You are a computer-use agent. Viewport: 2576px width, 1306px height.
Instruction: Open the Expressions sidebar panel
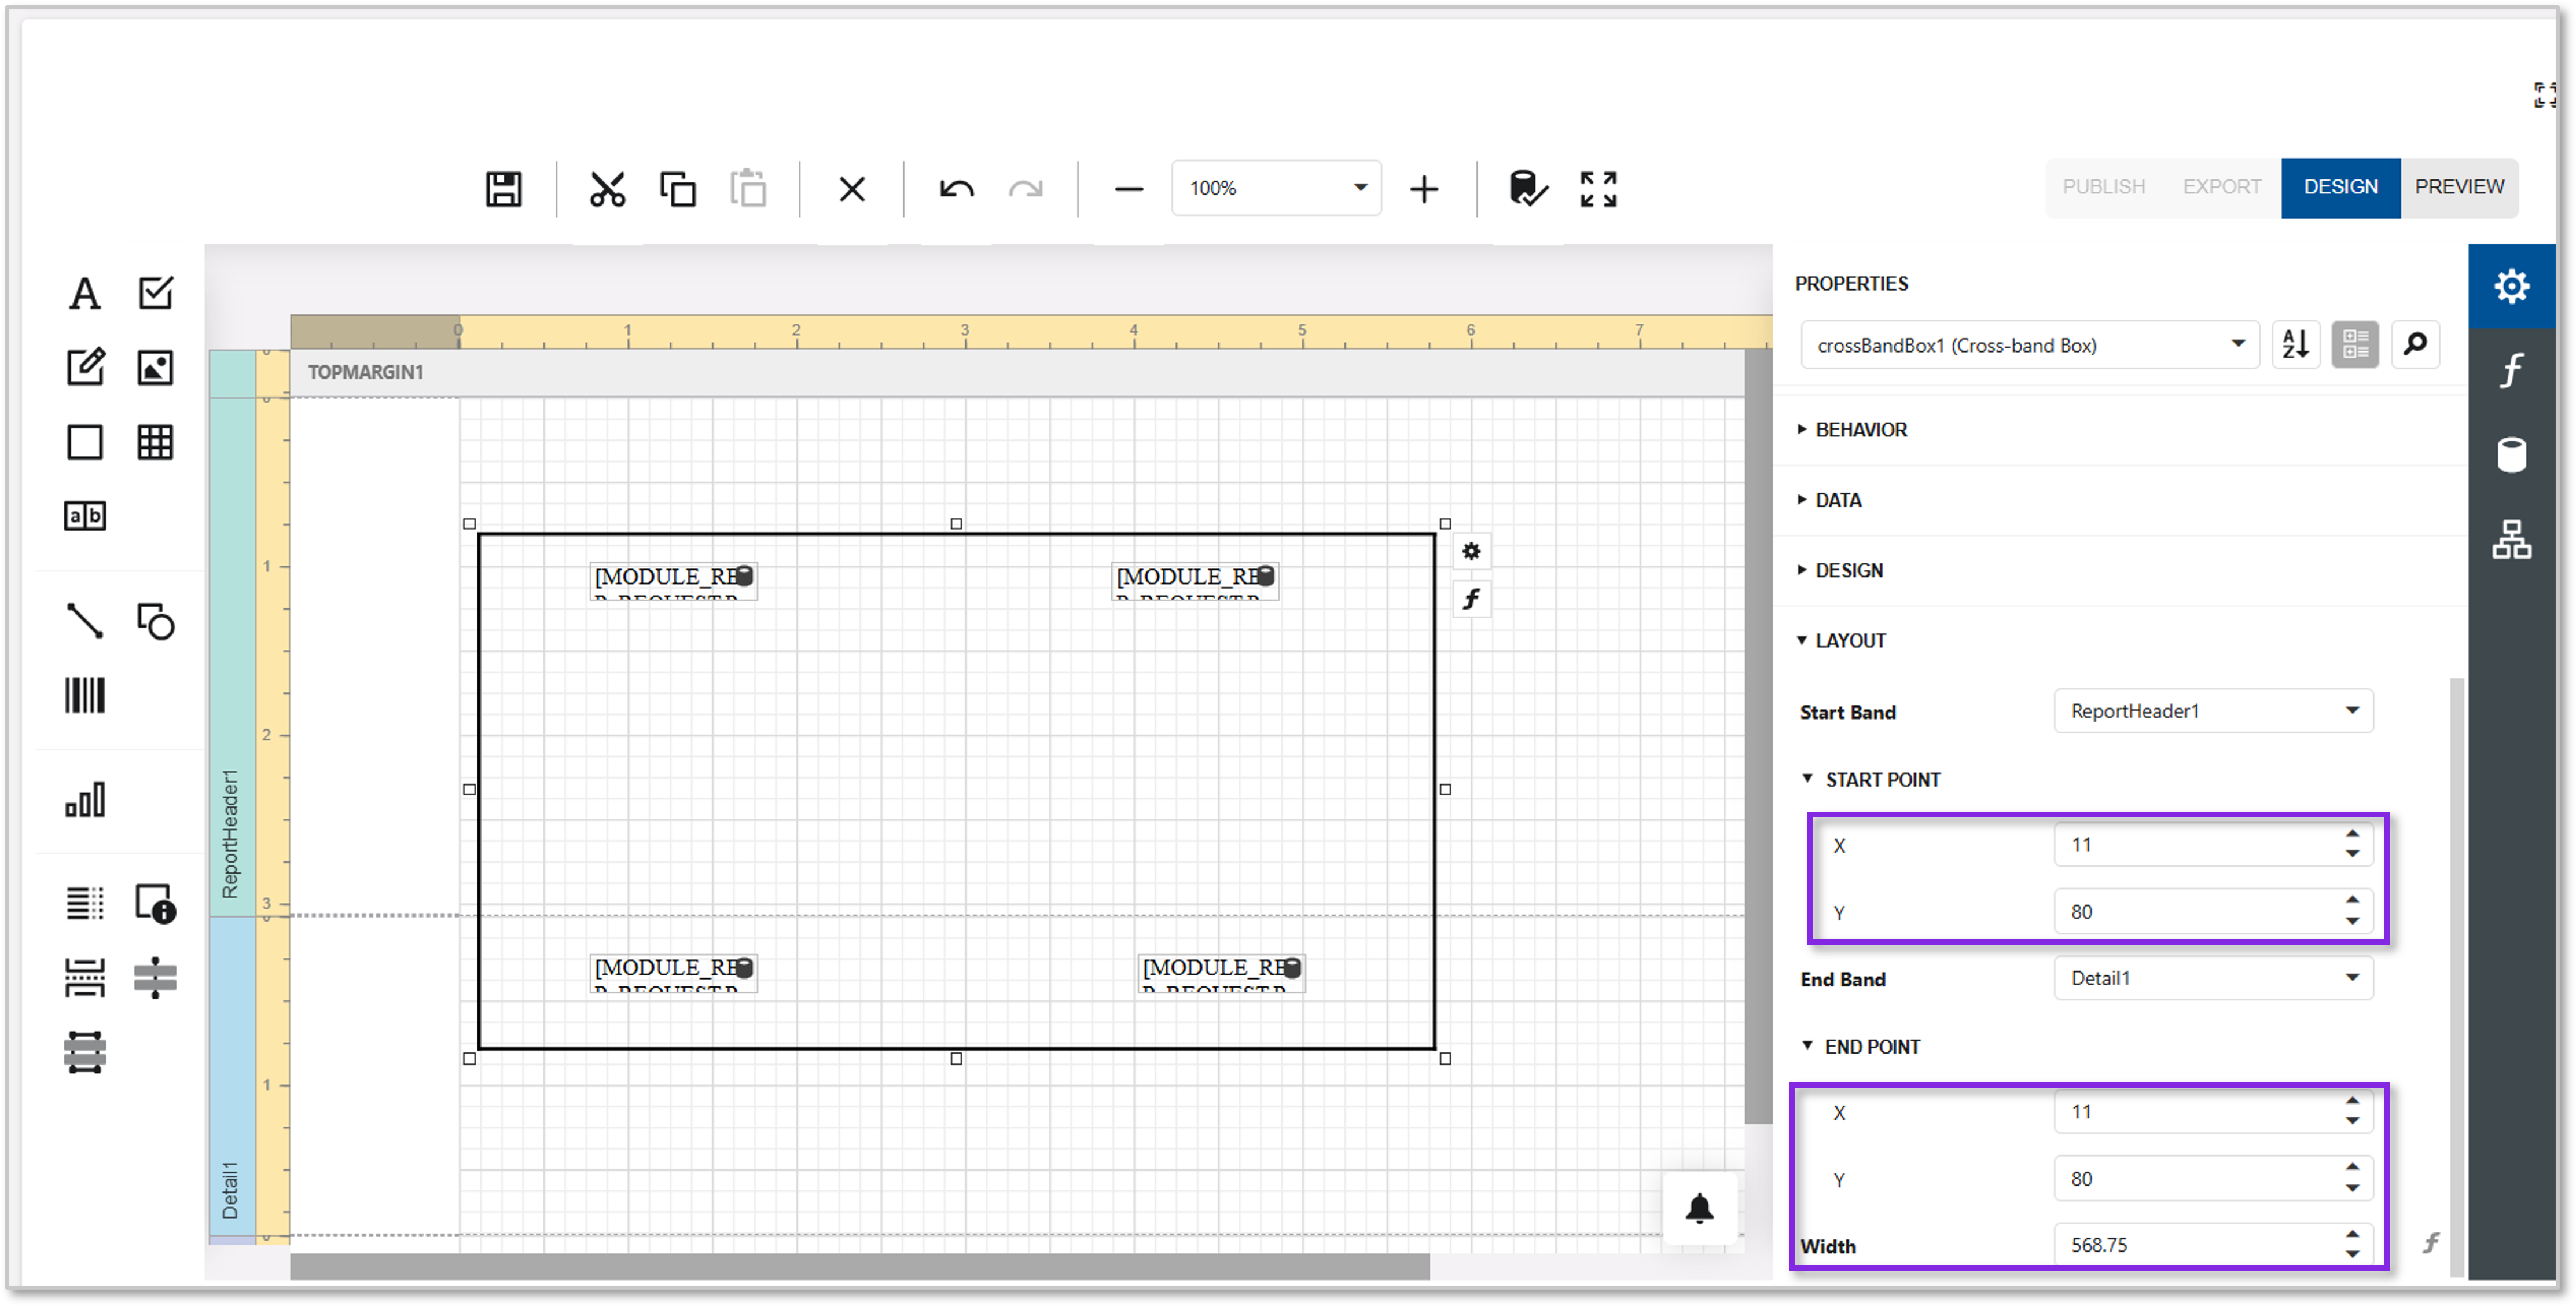[x=2511, y=370]
